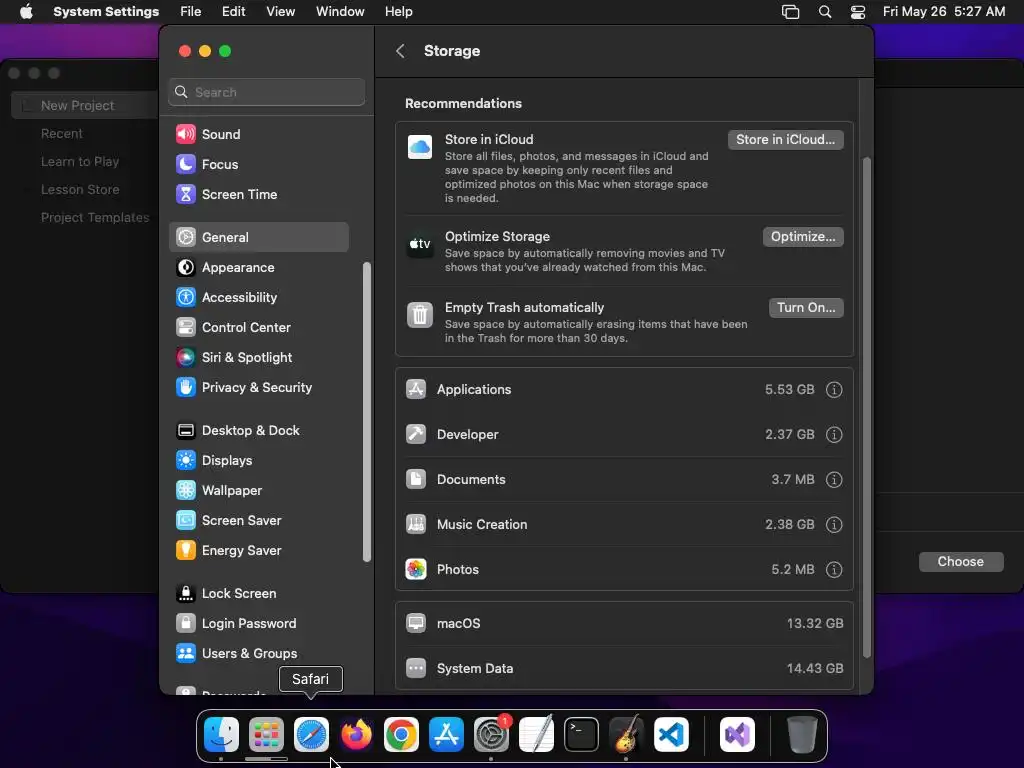This screenshot has height=768, width=1024.
Task: Open the File menu
Action: [191, 12]
